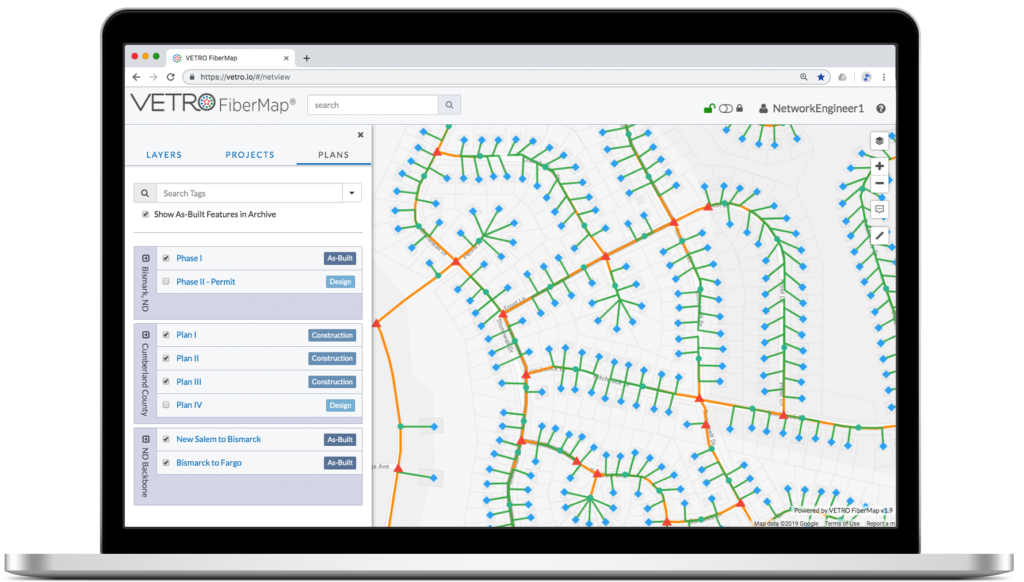Select the Plans tab
Viewport: 1024px width, 582px height.
point(334,155)
